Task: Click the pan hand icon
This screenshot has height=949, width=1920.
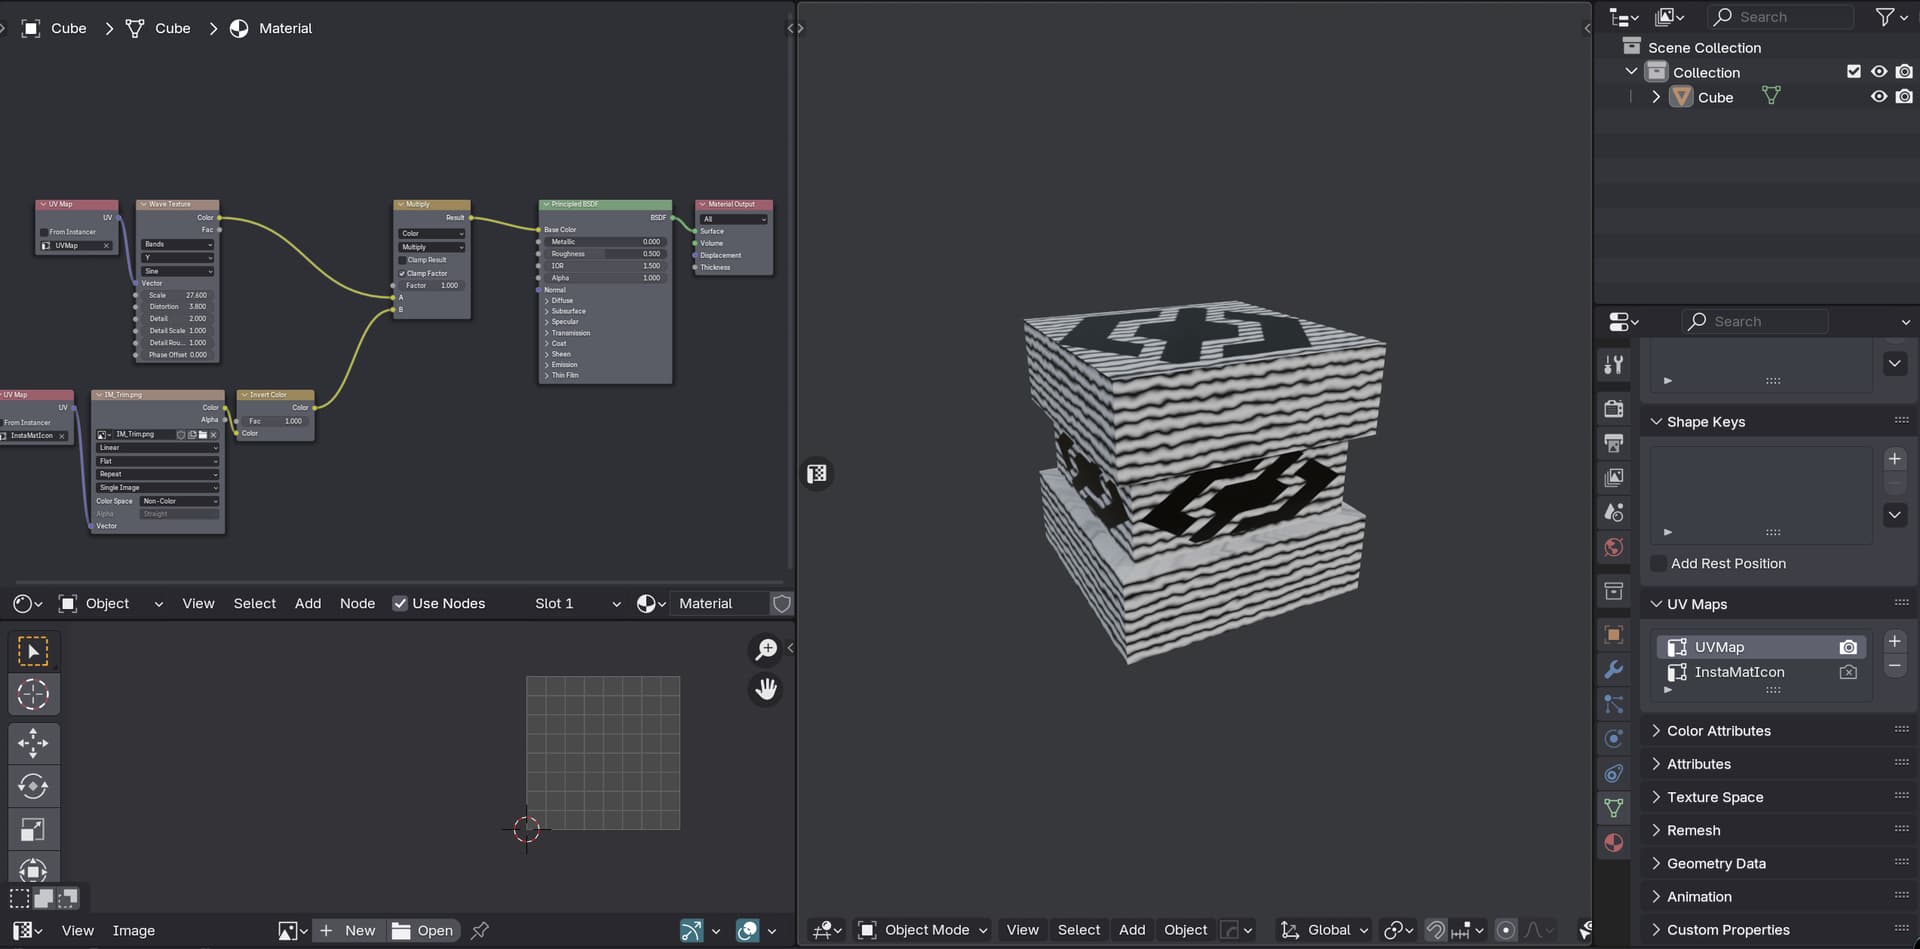Action: coord(766,689)
